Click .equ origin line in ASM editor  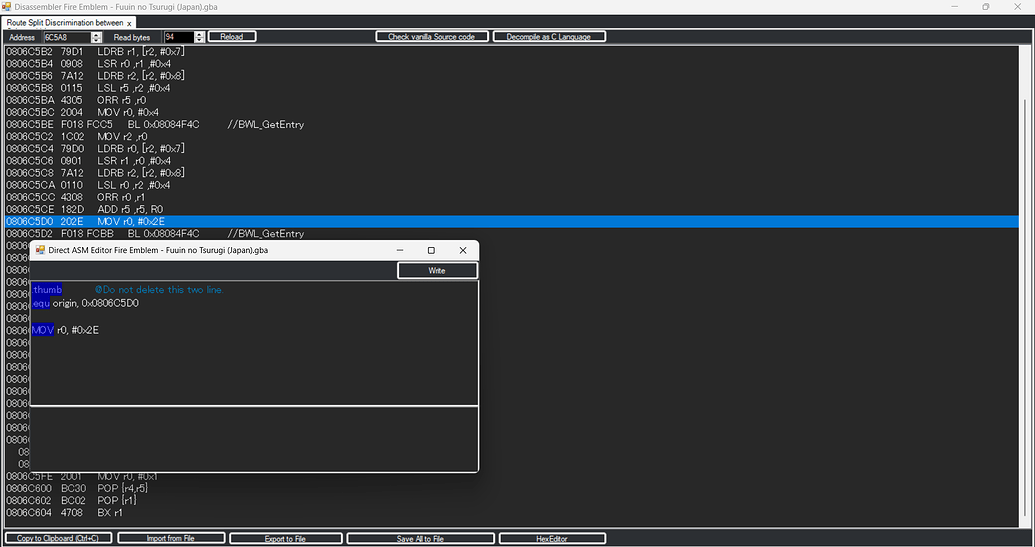(86, 304)
